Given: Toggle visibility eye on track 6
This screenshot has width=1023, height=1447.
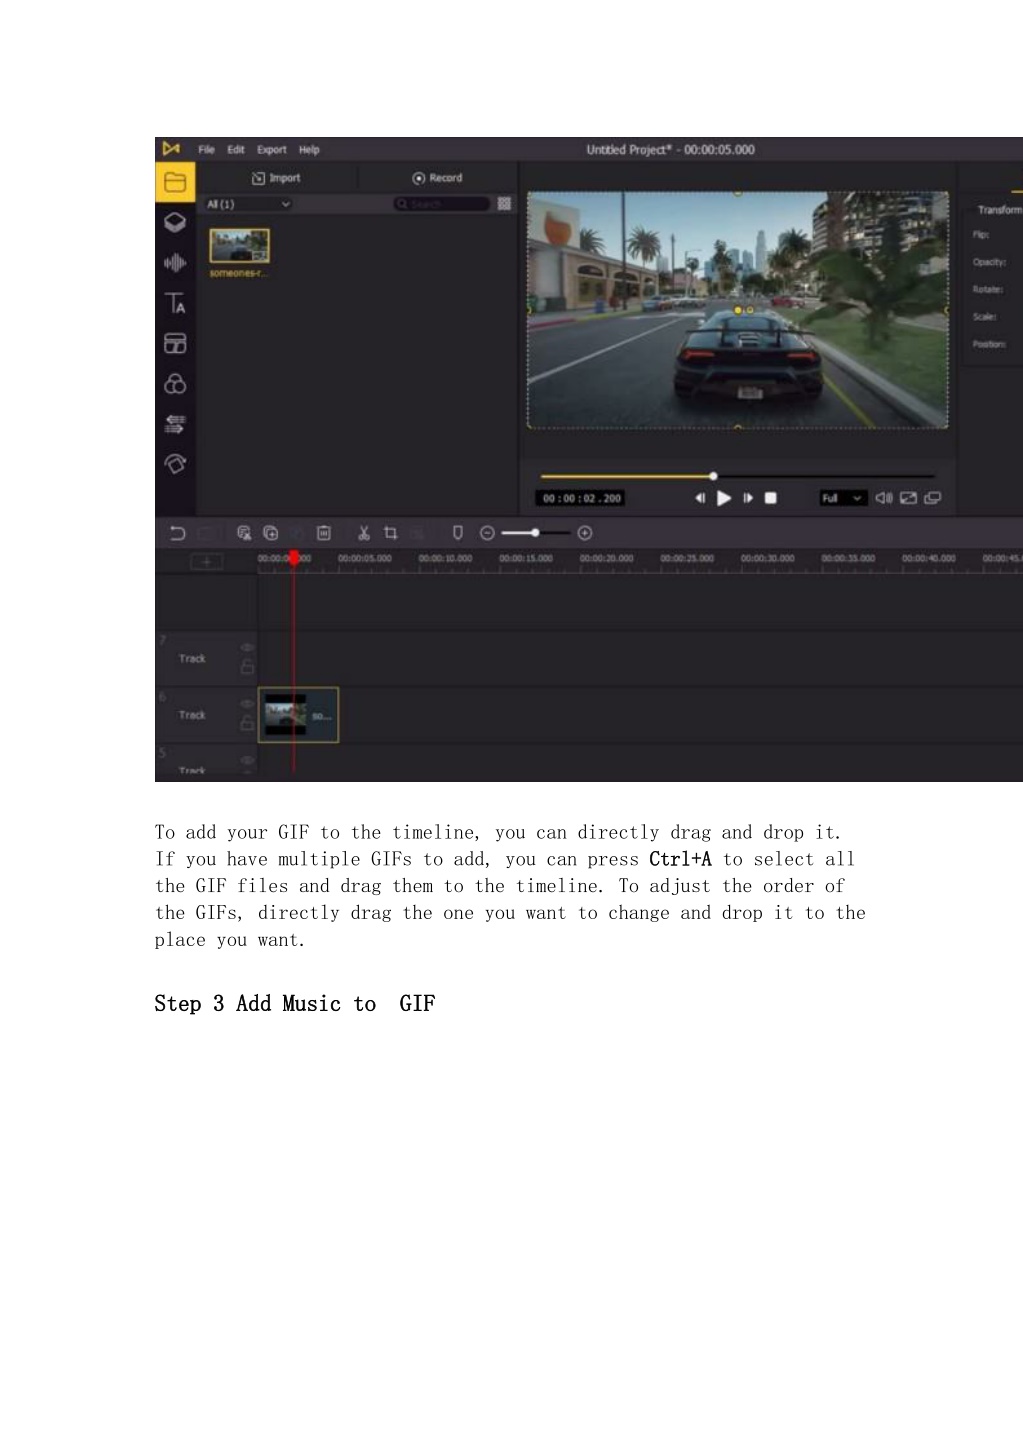Looking at the screenshot, I should [247, 703].
